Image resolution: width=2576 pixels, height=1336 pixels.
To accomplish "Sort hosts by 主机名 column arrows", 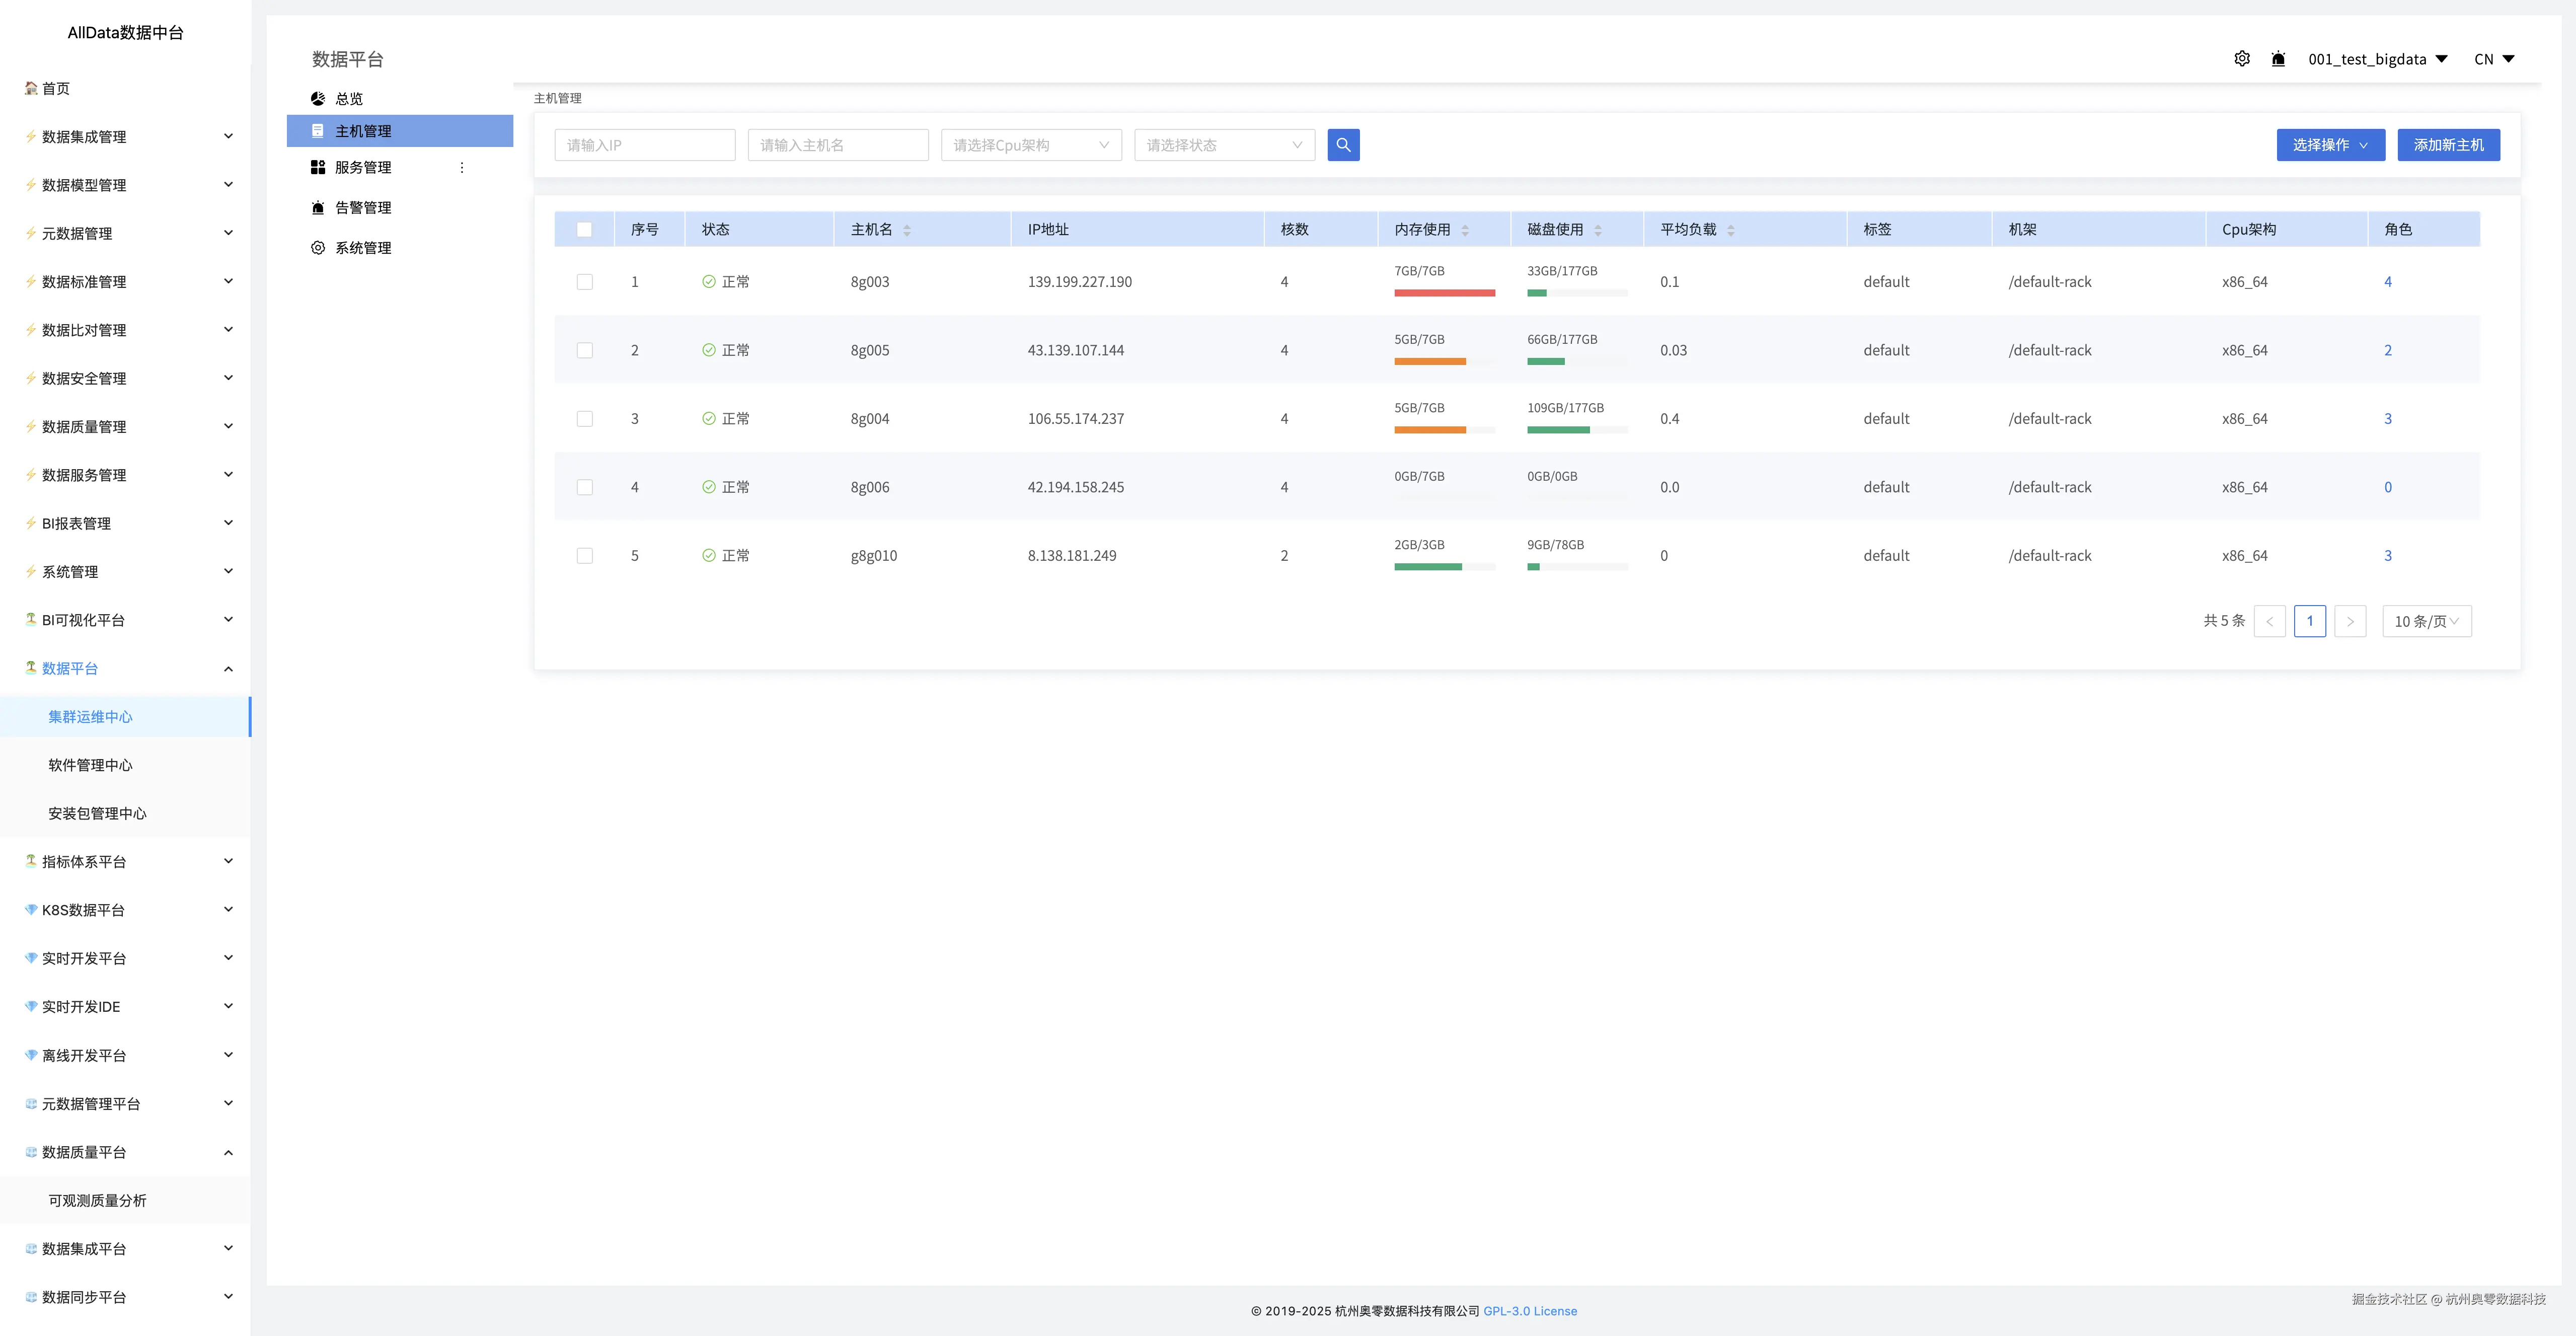I will click(907, 230).
